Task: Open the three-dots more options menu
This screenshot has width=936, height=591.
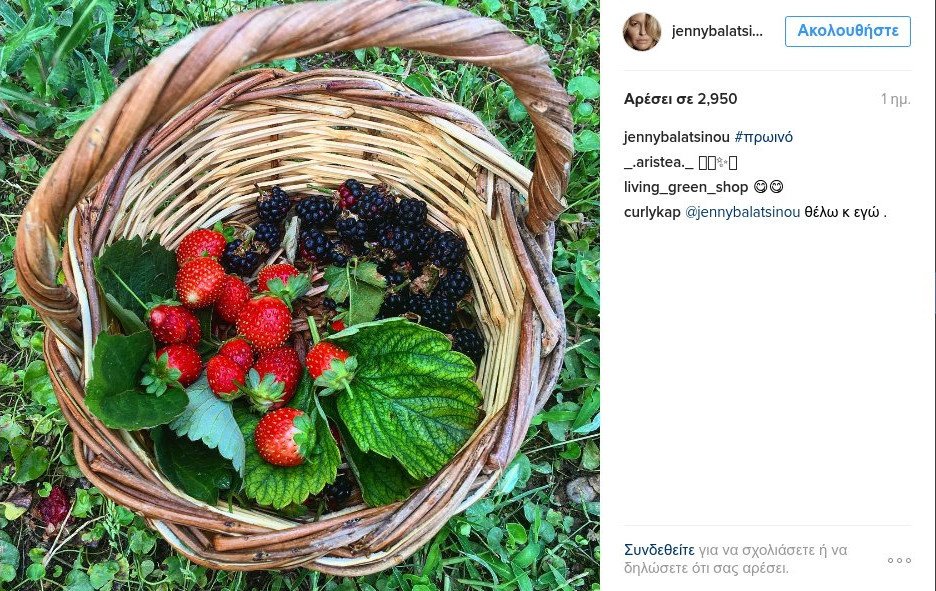Action: coord(899,560)
